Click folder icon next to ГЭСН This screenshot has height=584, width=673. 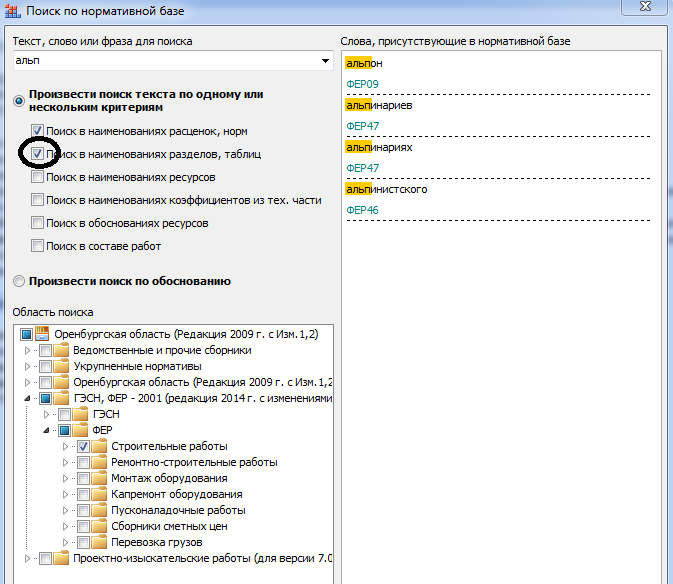click(x=80, y=414)
